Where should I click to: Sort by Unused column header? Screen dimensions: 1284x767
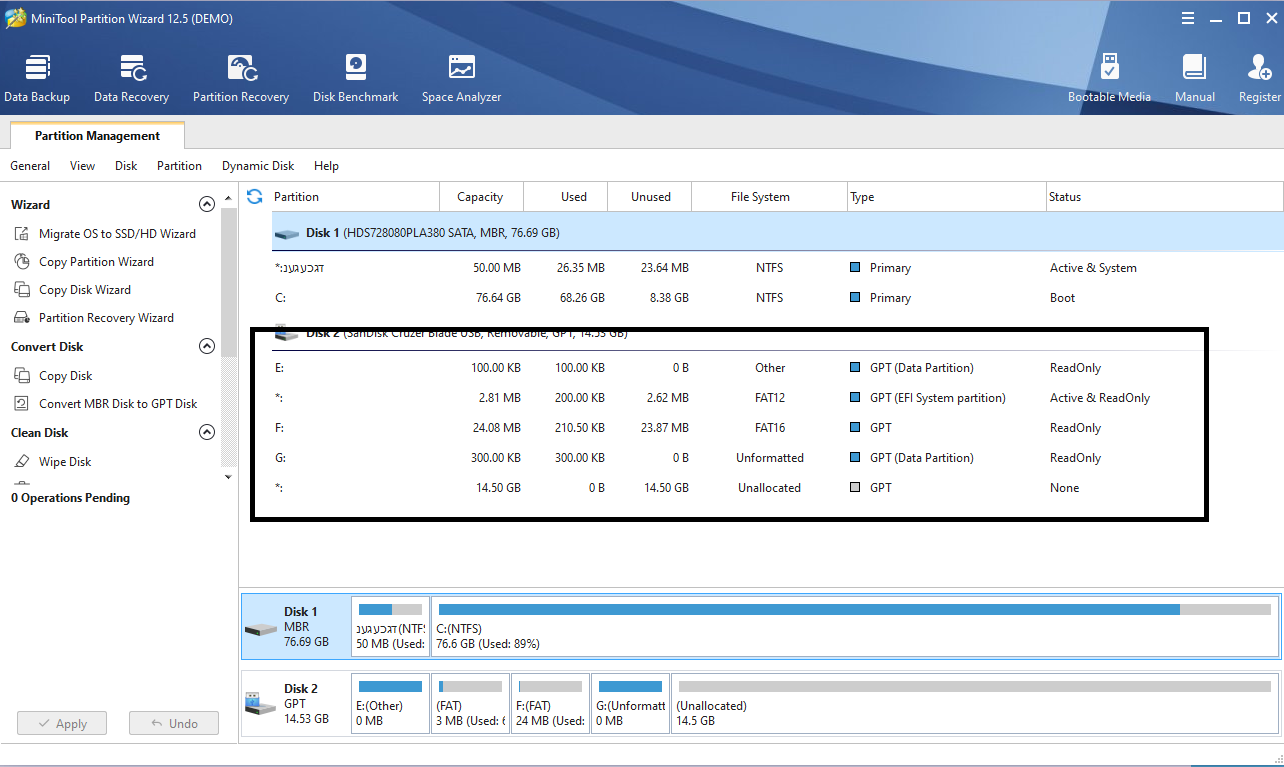tap(651, 197)
